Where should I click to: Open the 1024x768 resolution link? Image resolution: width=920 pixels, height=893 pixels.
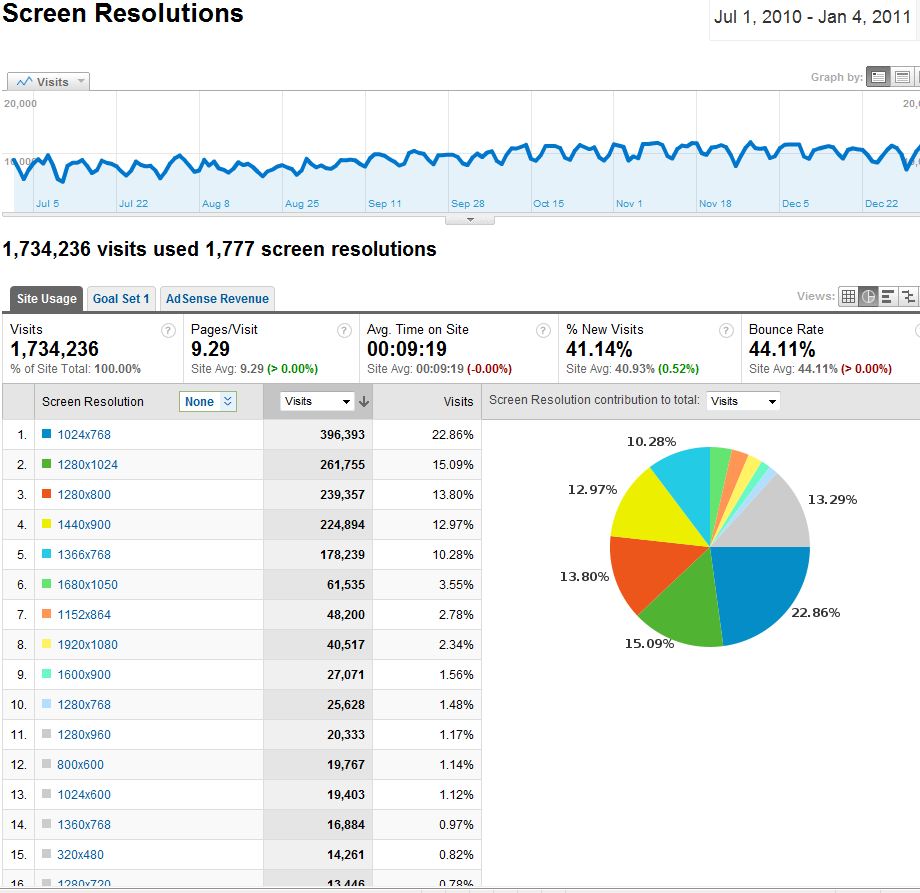pyautogui.click(x=84, y=435)
